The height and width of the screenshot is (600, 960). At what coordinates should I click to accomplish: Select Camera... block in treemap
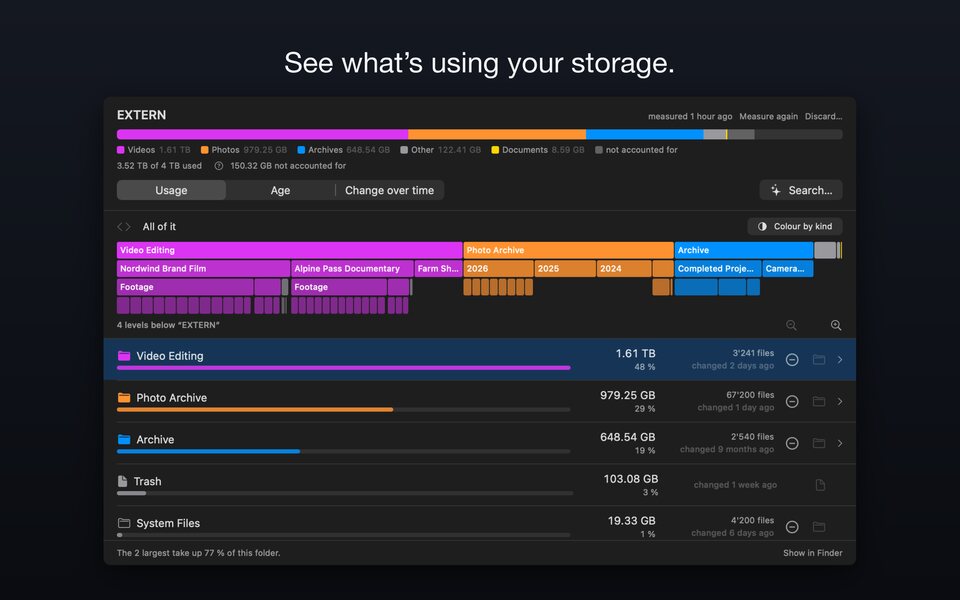788,268
